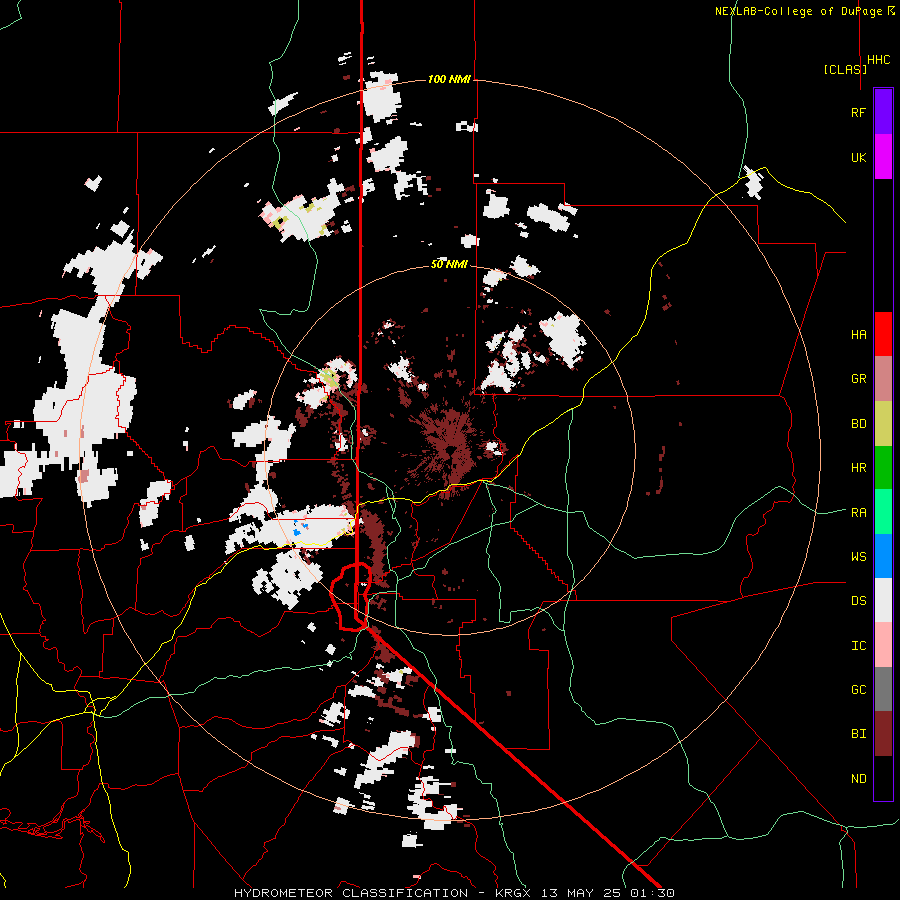Click the WS legend label
Image resolution: width=900 pixels, height=900 pixels.
click(858, 557)
